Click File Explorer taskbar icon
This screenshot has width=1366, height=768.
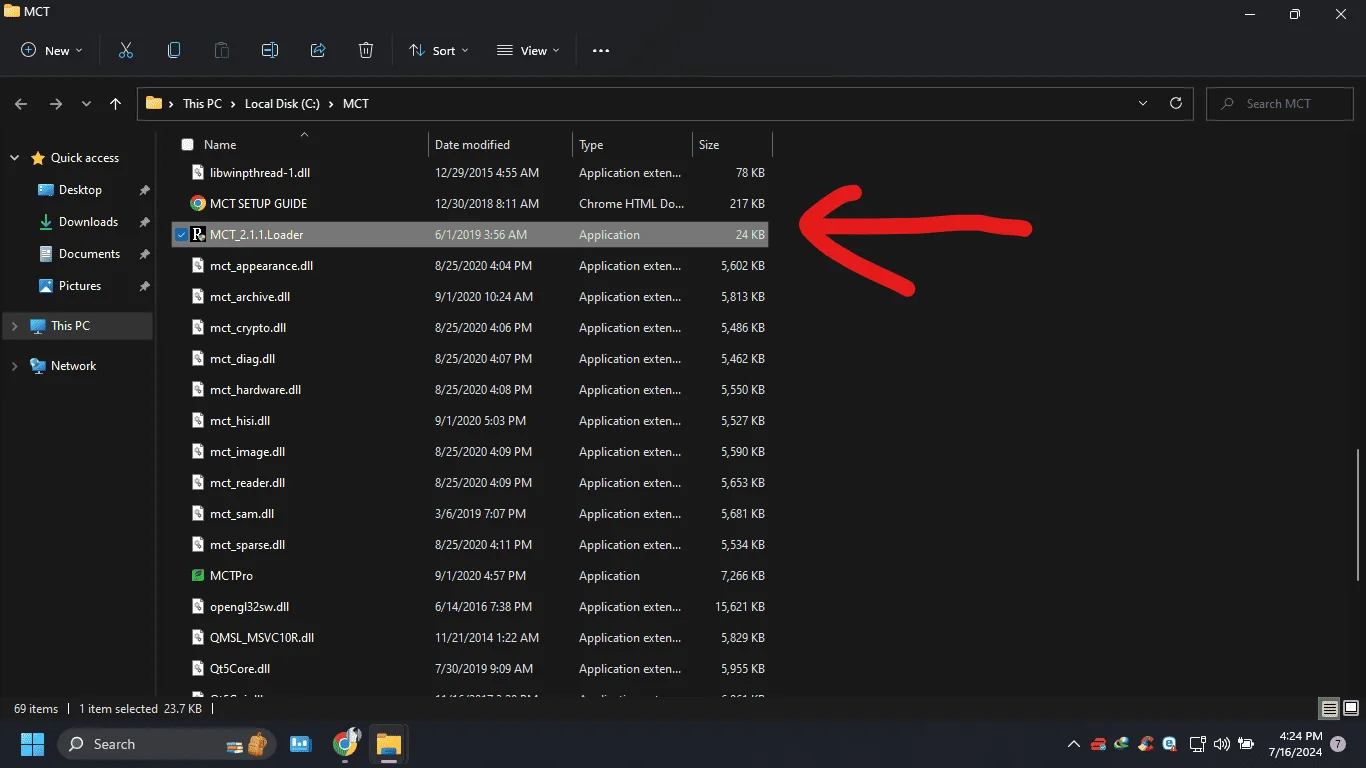click(388, 744)
